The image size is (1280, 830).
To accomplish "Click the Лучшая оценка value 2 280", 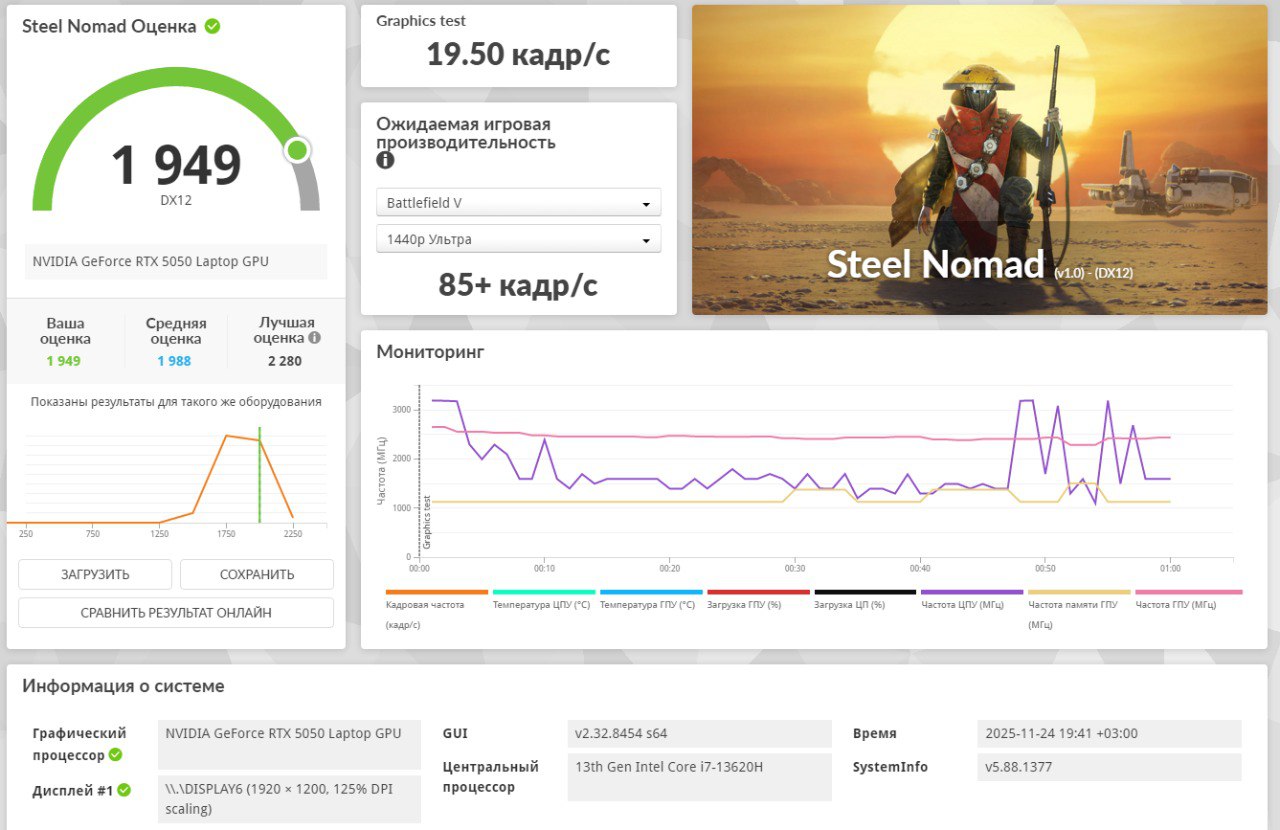I will [x=285, y=361].
